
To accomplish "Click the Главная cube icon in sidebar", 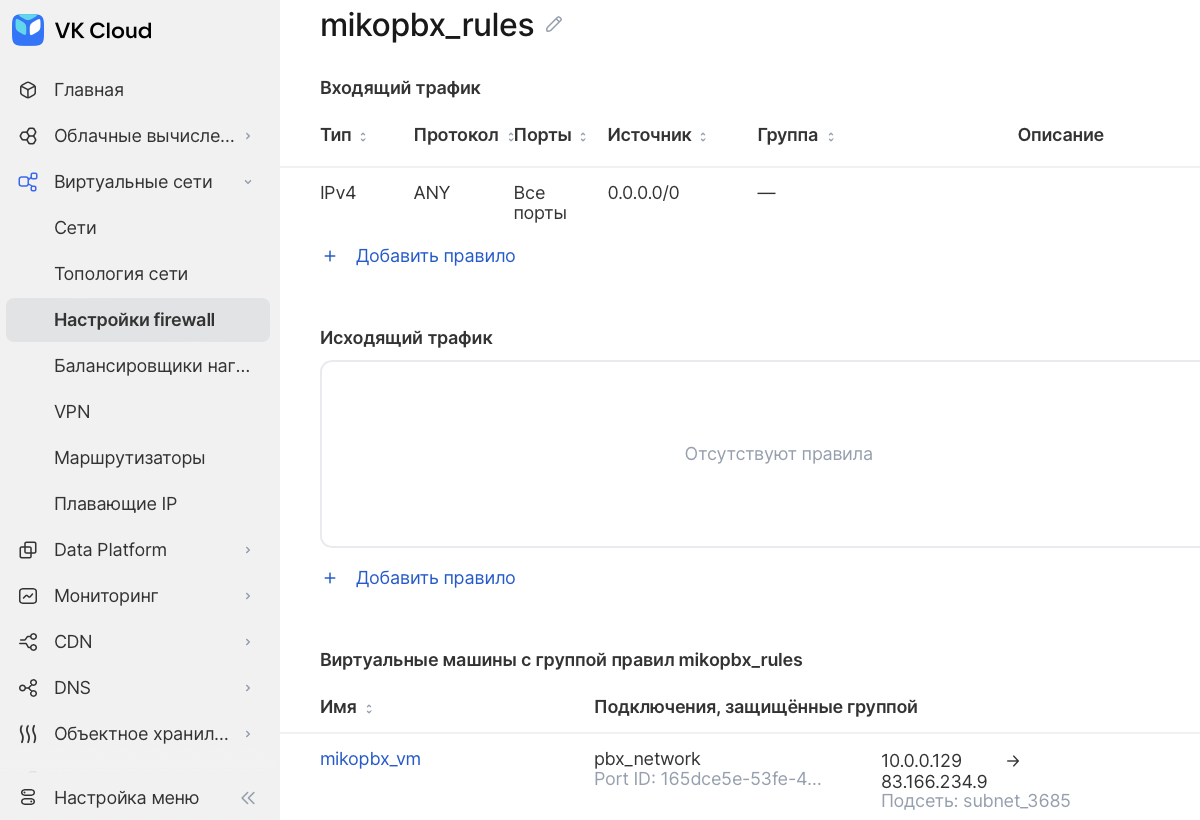I will [28, 90].
